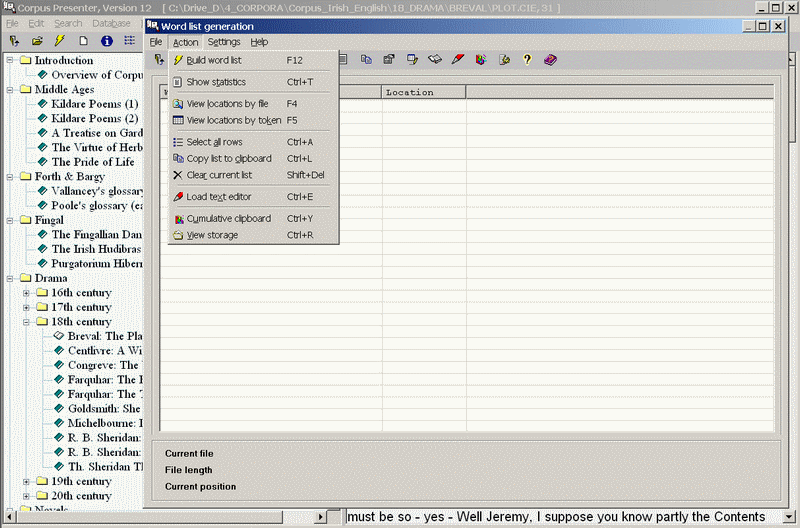Select Show statistics menu entry
This screenshot has height=528, width=800.
click(x=215, y=82)
